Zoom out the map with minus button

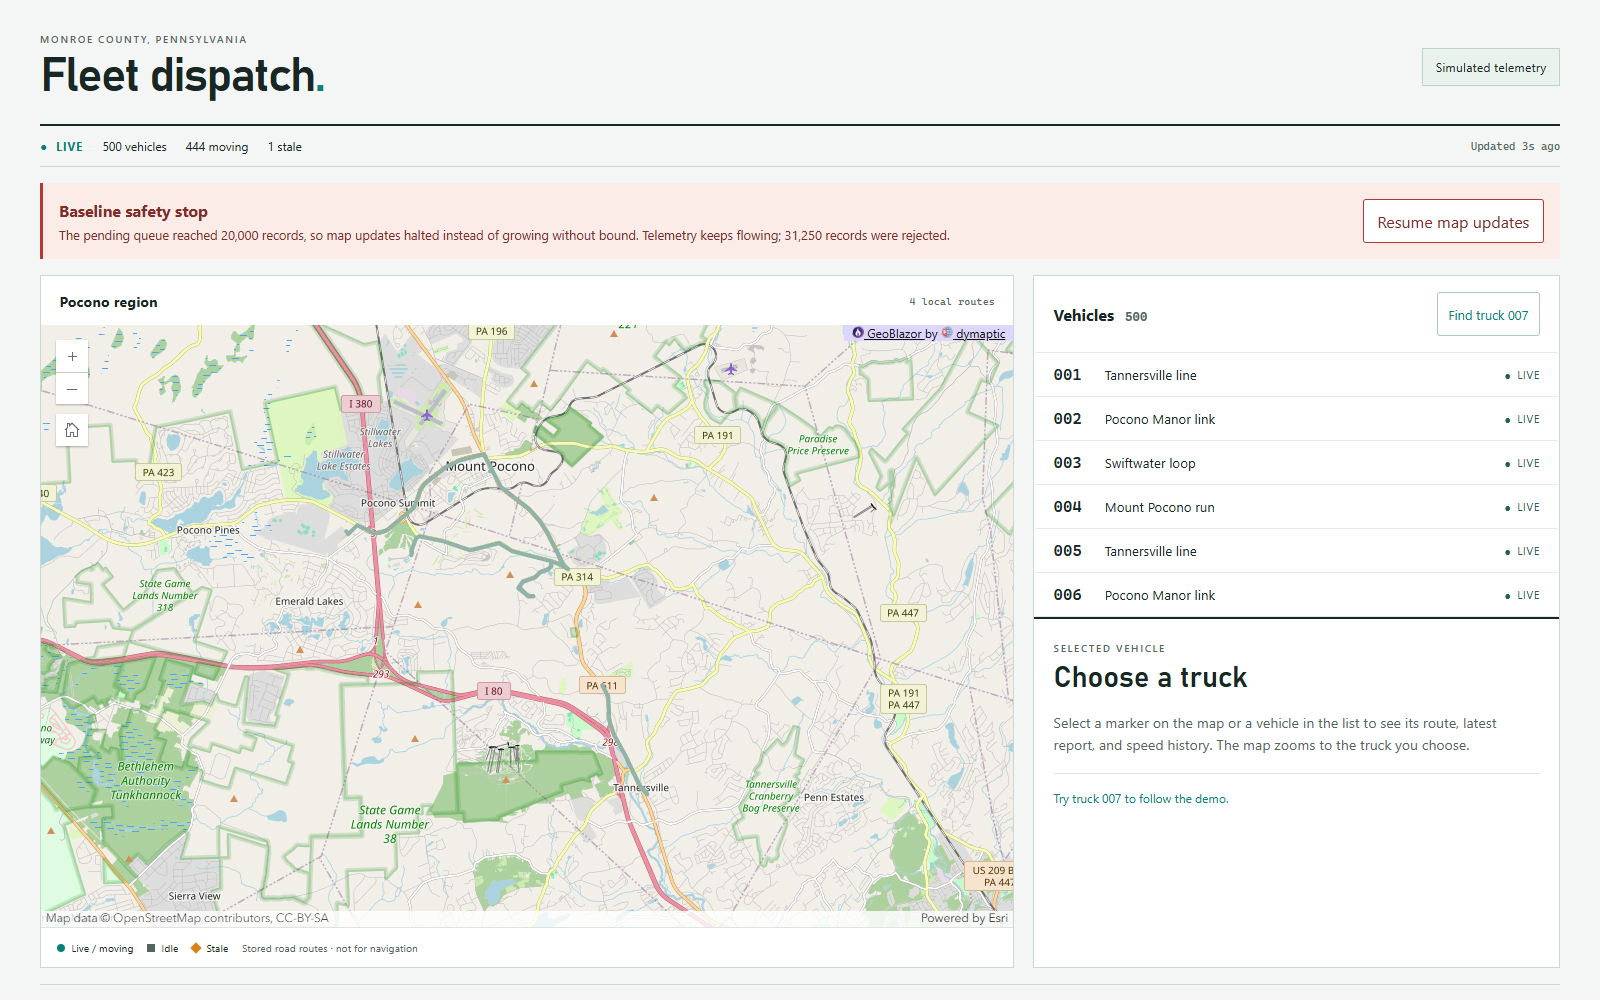[x=72, y=389]
